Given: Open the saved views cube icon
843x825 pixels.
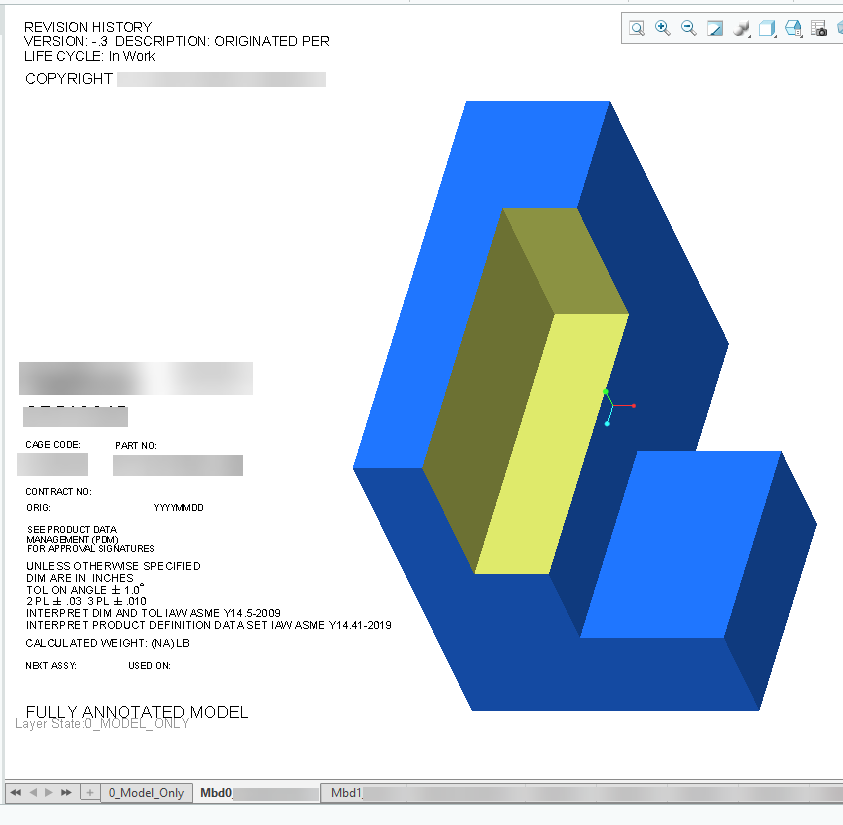Looking at the screenshot, I should (x=792, y=28).
